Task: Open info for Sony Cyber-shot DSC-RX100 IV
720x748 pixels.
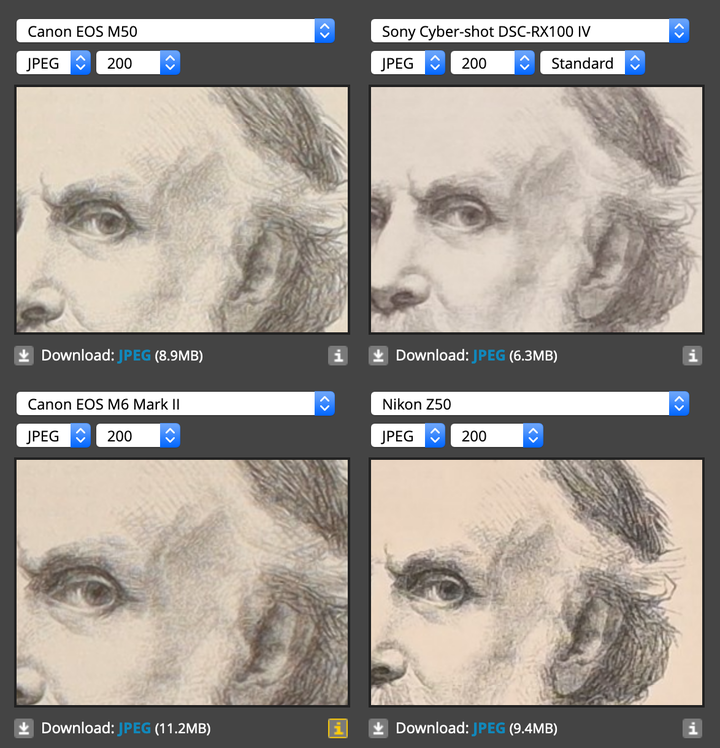Action: tap(692, 356)
